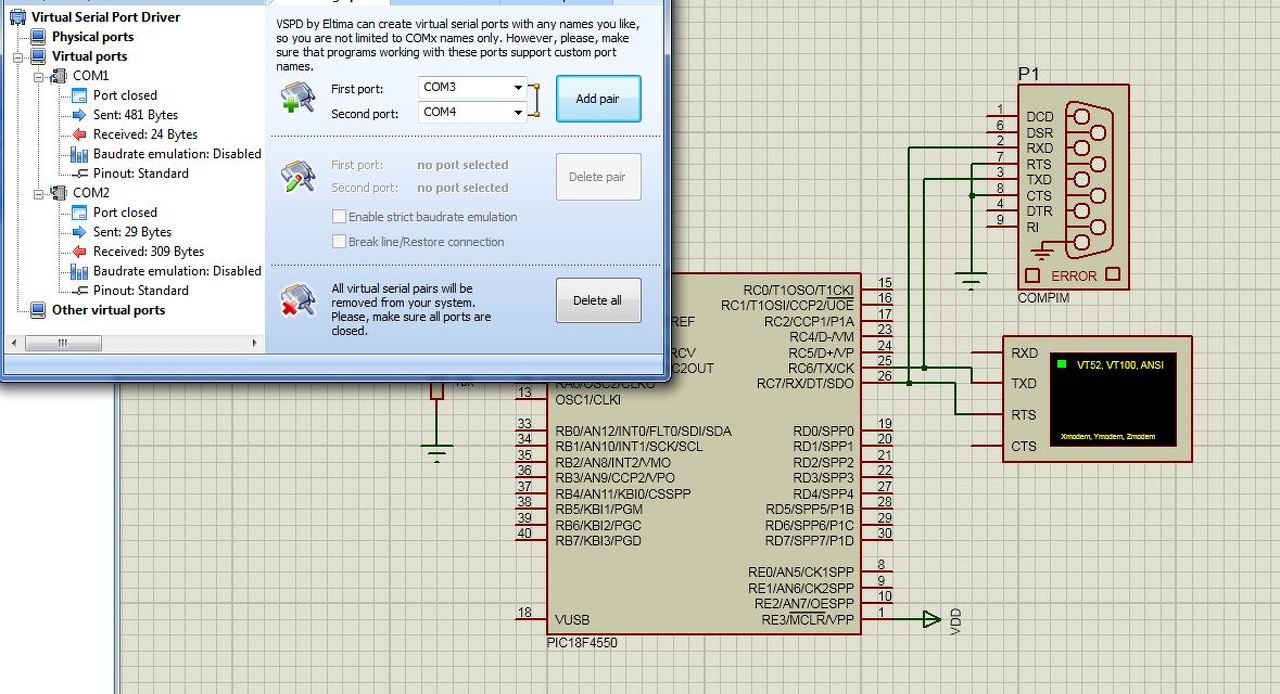Select 'Sent: 29 Bytes' under COM2
This screenshot has height=694, width=1280.
coord(132,232)
